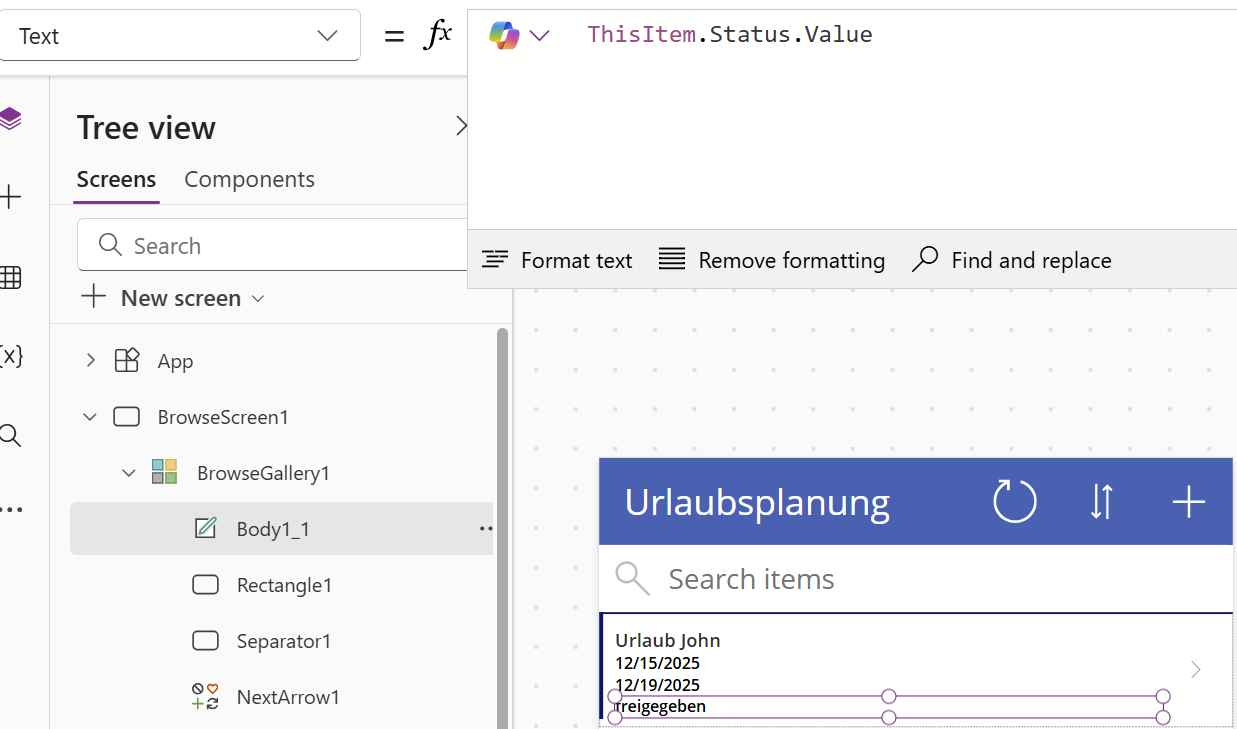The width and height of the screenshot is (1237, 729).
Task: Collapse the BrowseGallery1 tree node
Action: click(128, 472)
